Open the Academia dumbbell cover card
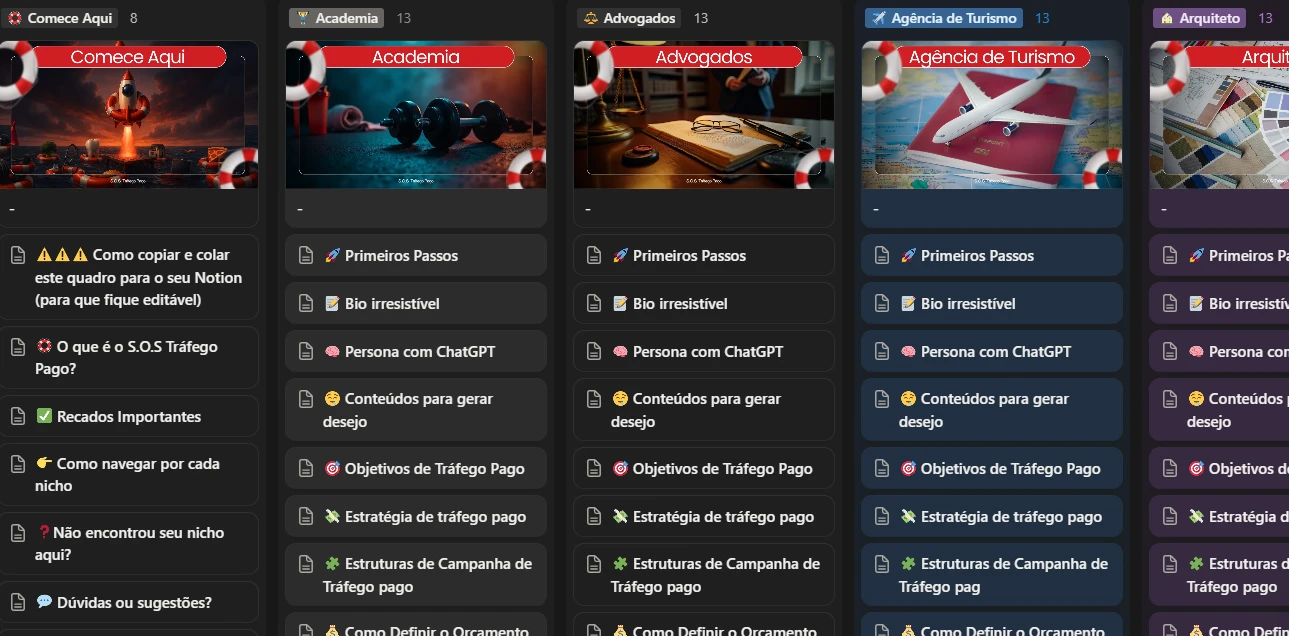The height and width of the screenshot is (636, 1289). [416, 134]
